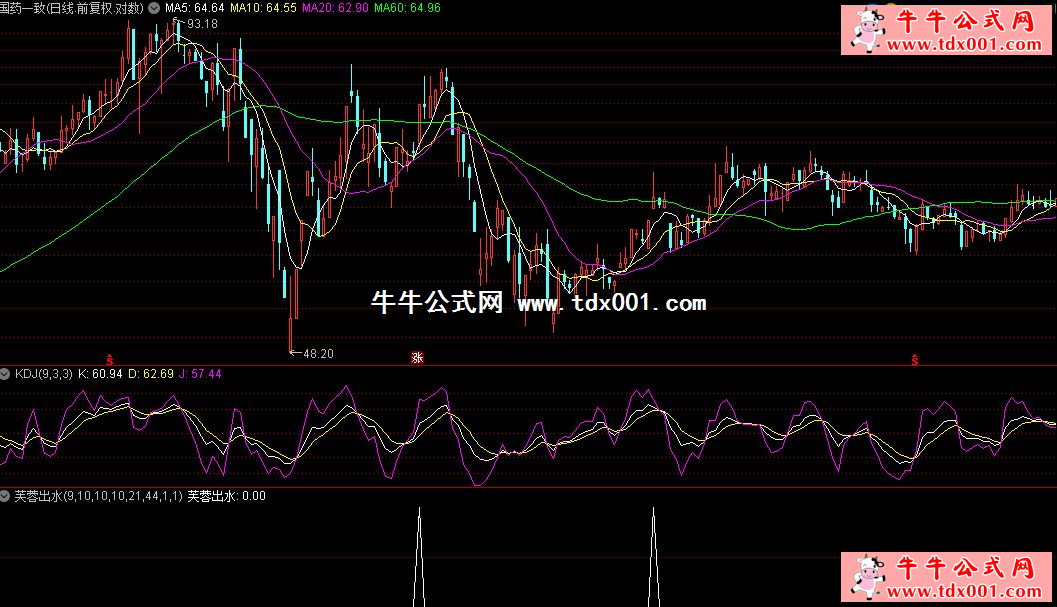The height and width of the screenshot is (607, 1057).
Task: Expand the 芙蓉出水 indicator dropdown arrow
Action: (5, 495)
